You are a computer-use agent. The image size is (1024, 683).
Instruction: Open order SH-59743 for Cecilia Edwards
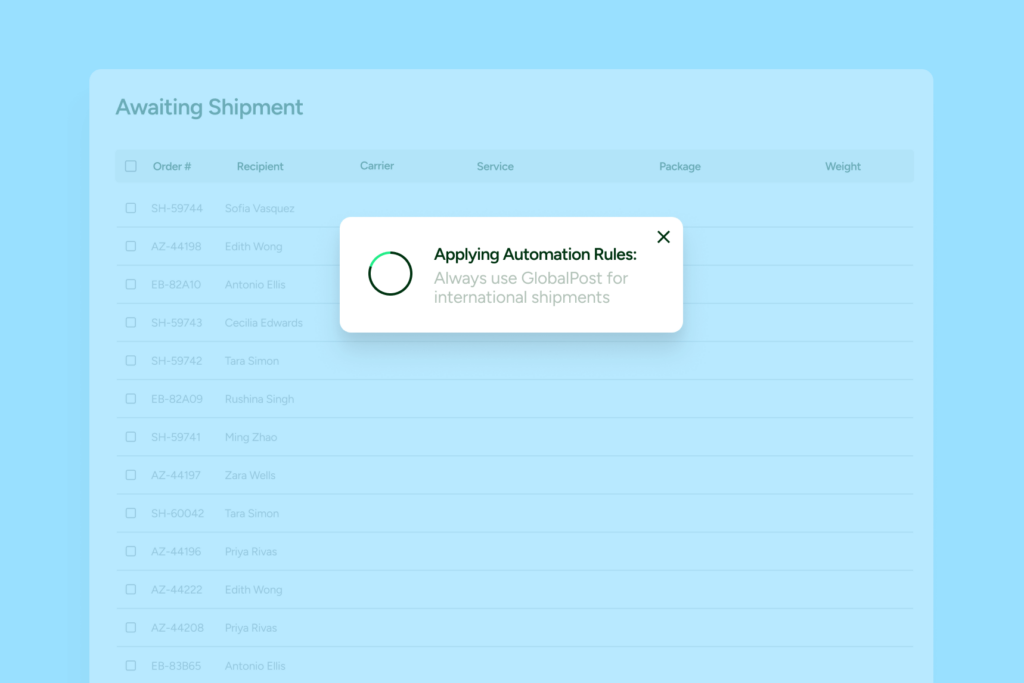177,323
